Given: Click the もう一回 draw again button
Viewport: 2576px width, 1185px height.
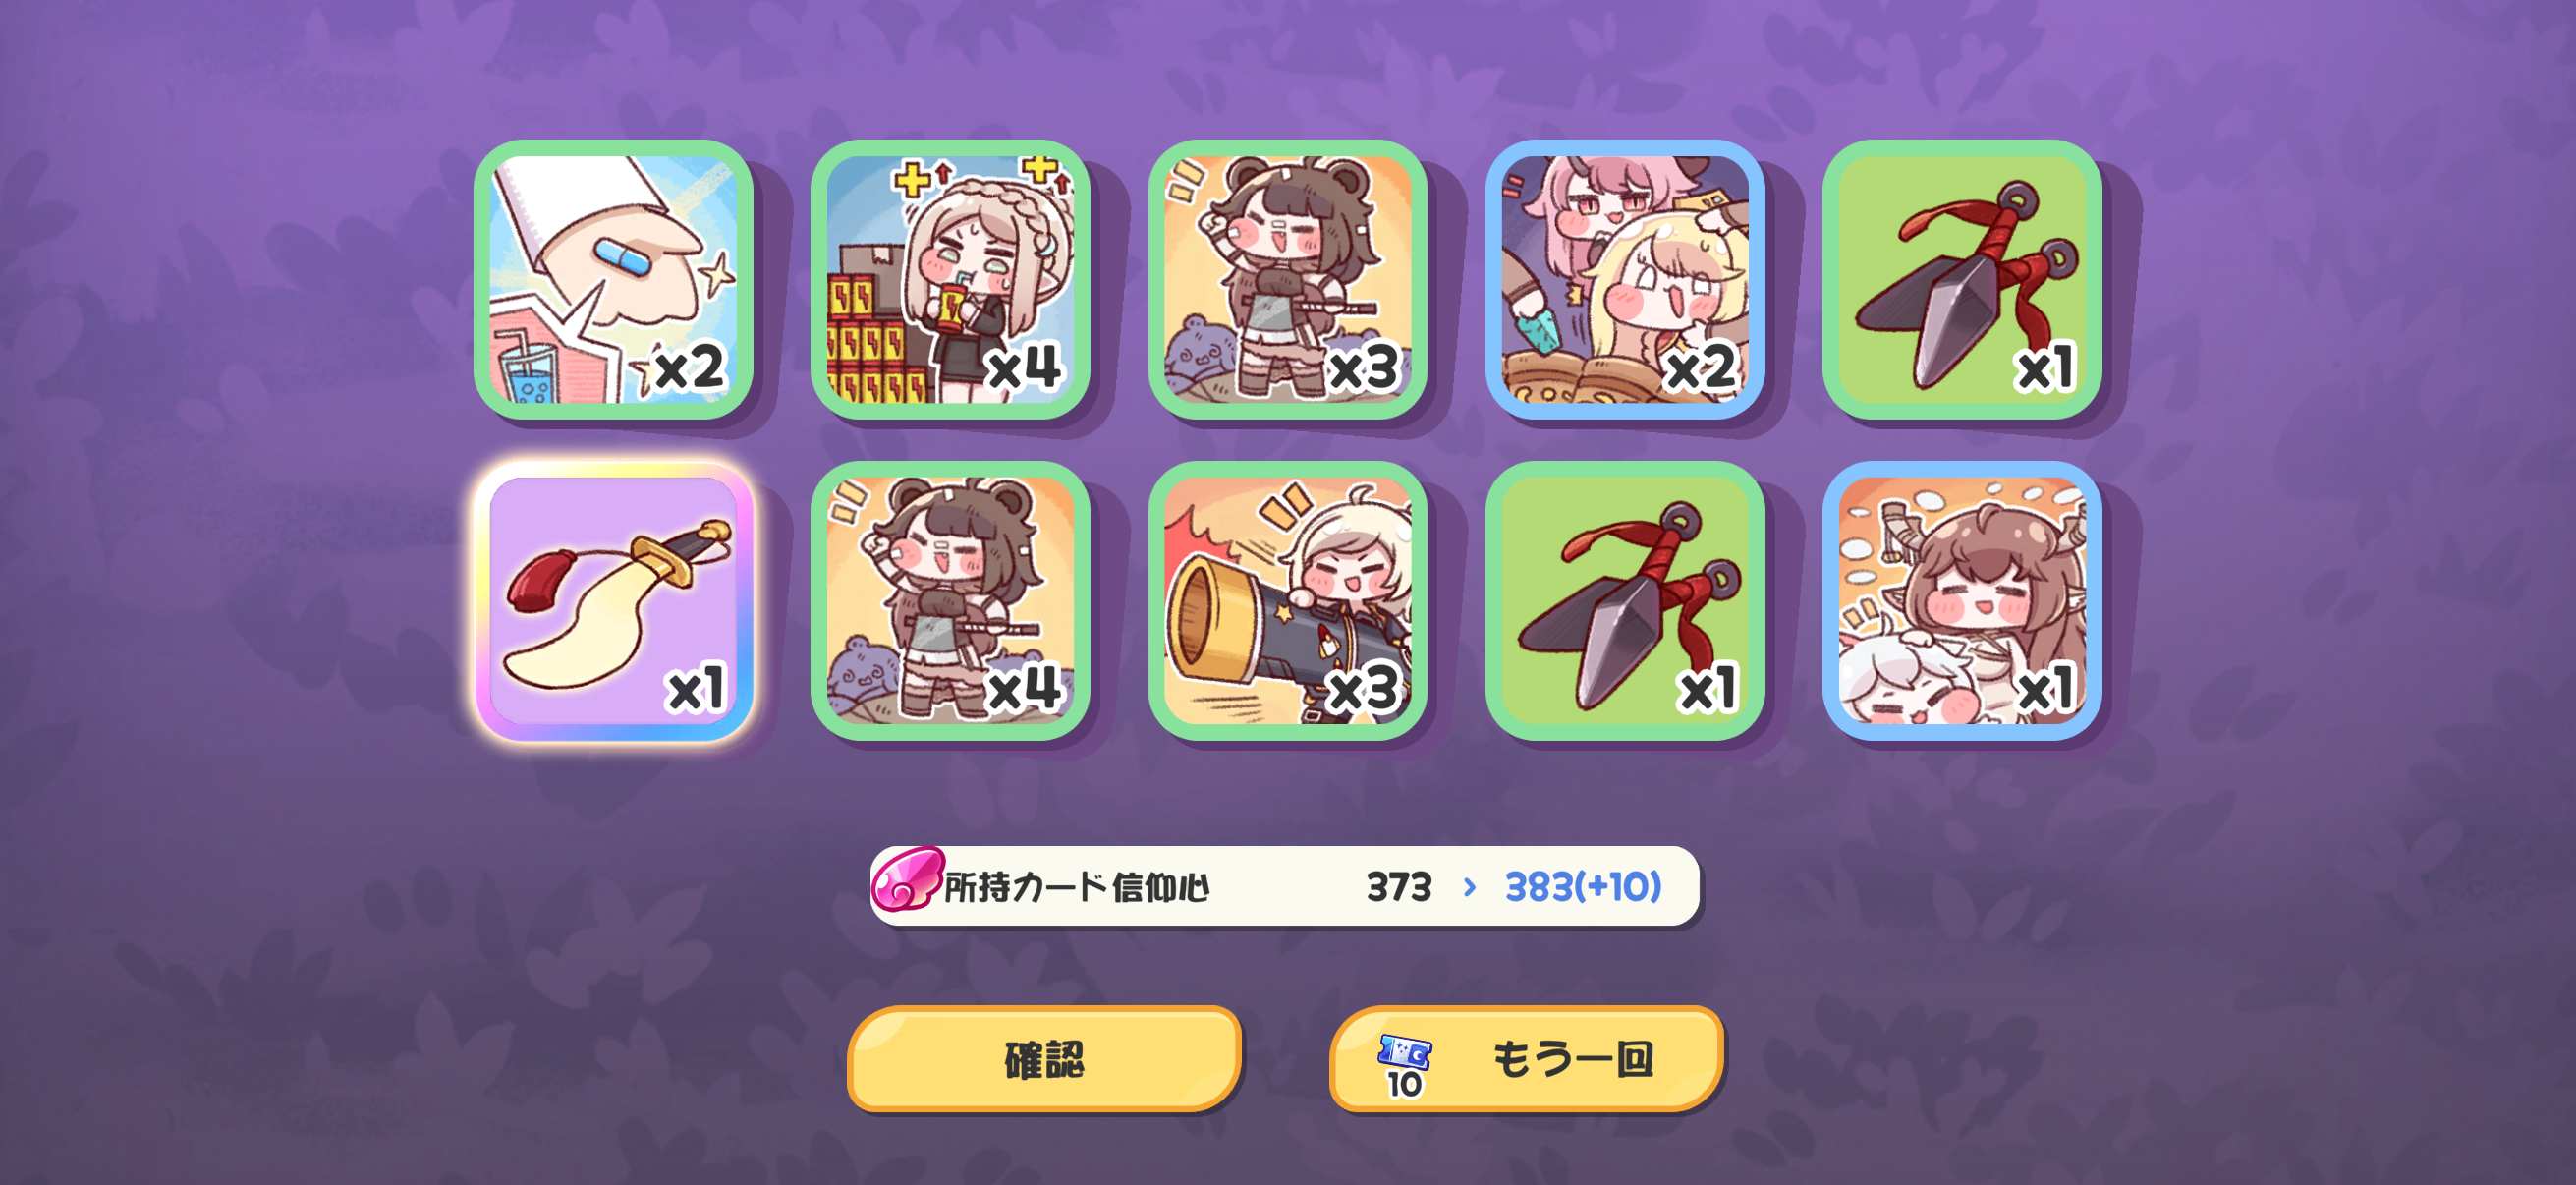Looking at the screenshot, I should pos(1526,1059).
